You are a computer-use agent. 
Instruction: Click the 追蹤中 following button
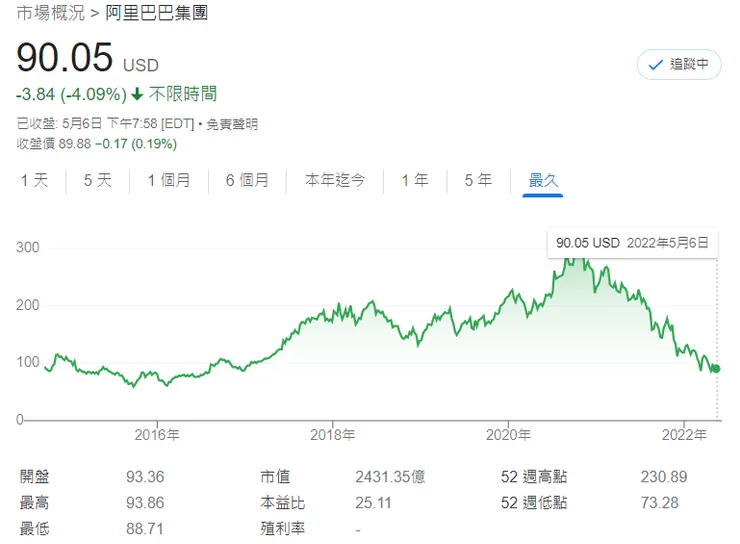[679, 64]
